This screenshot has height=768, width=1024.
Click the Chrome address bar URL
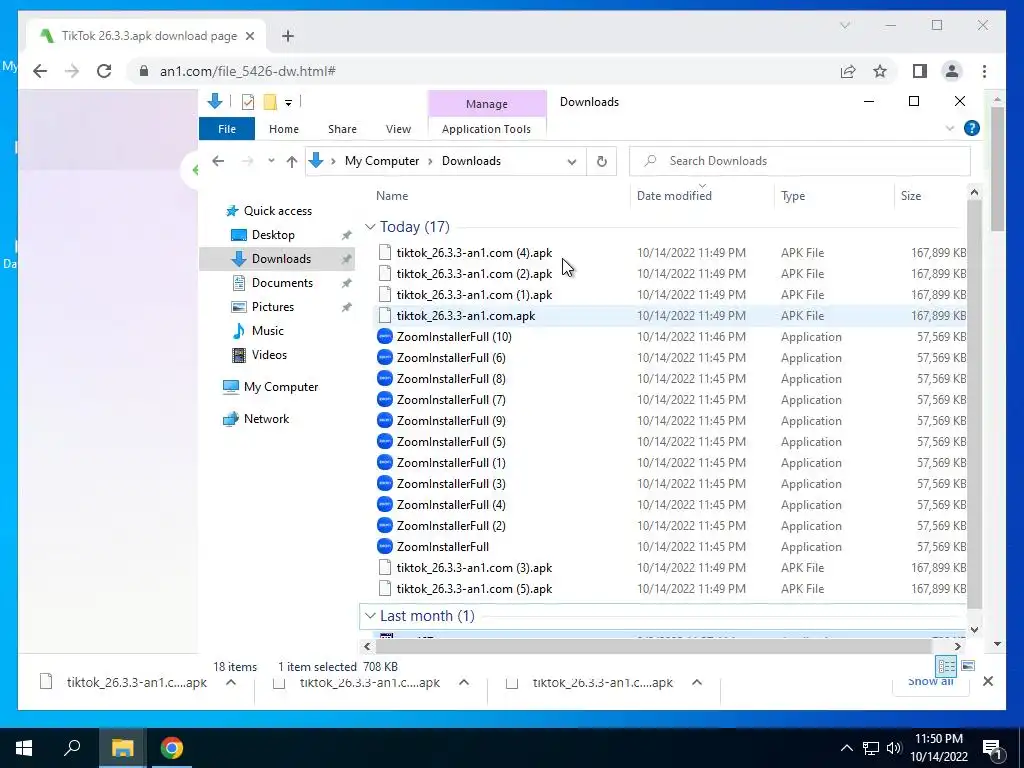pyautogui.click(x=248, y=71)
